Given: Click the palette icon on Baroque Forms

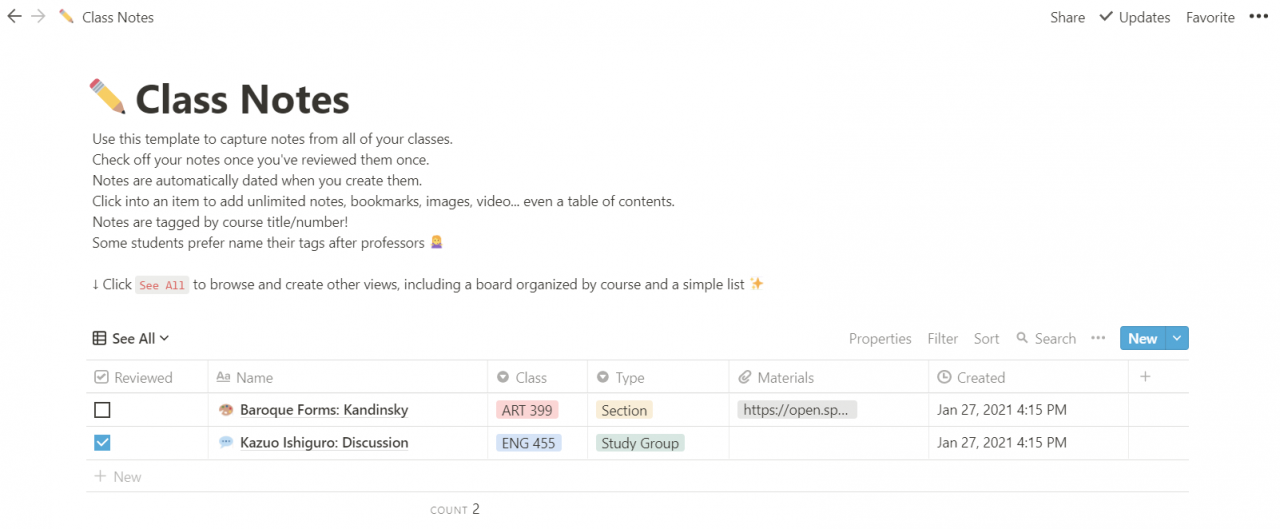Looking at the screenshot, I should (x=226, y=410).
